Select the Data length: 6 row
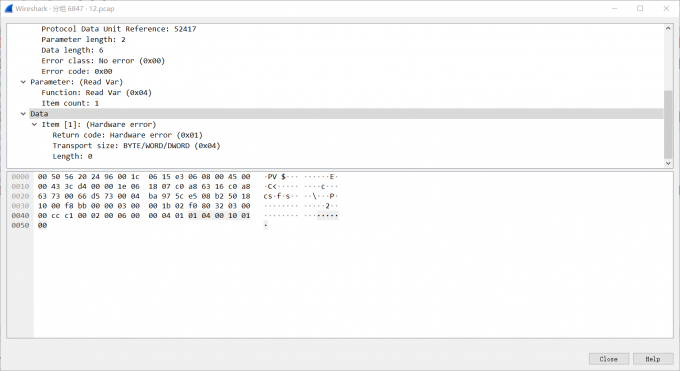 pyautogui.click(x=72, y=50)
